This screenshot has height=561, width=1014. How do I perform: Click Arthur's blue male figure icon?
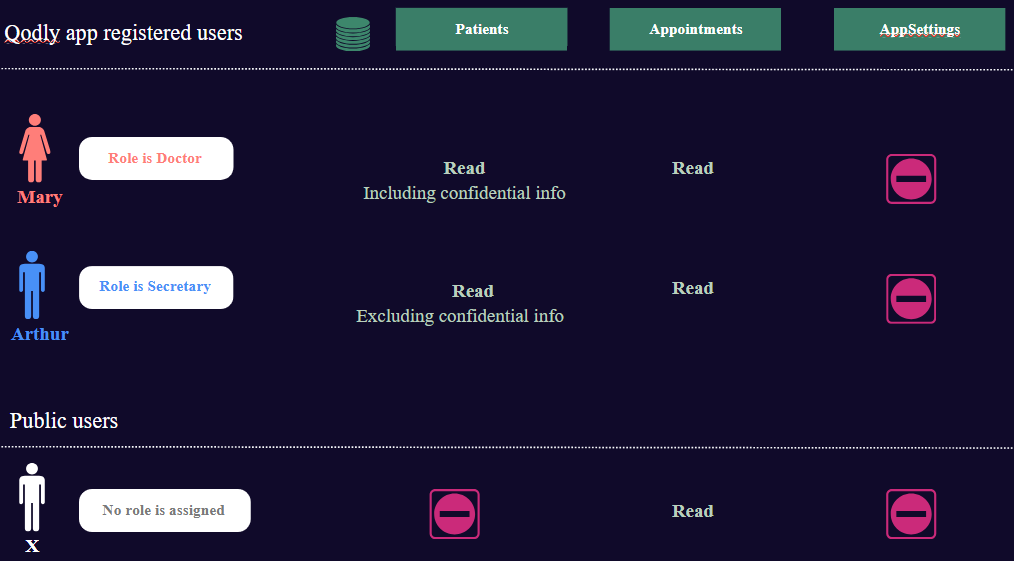point(32,285)
